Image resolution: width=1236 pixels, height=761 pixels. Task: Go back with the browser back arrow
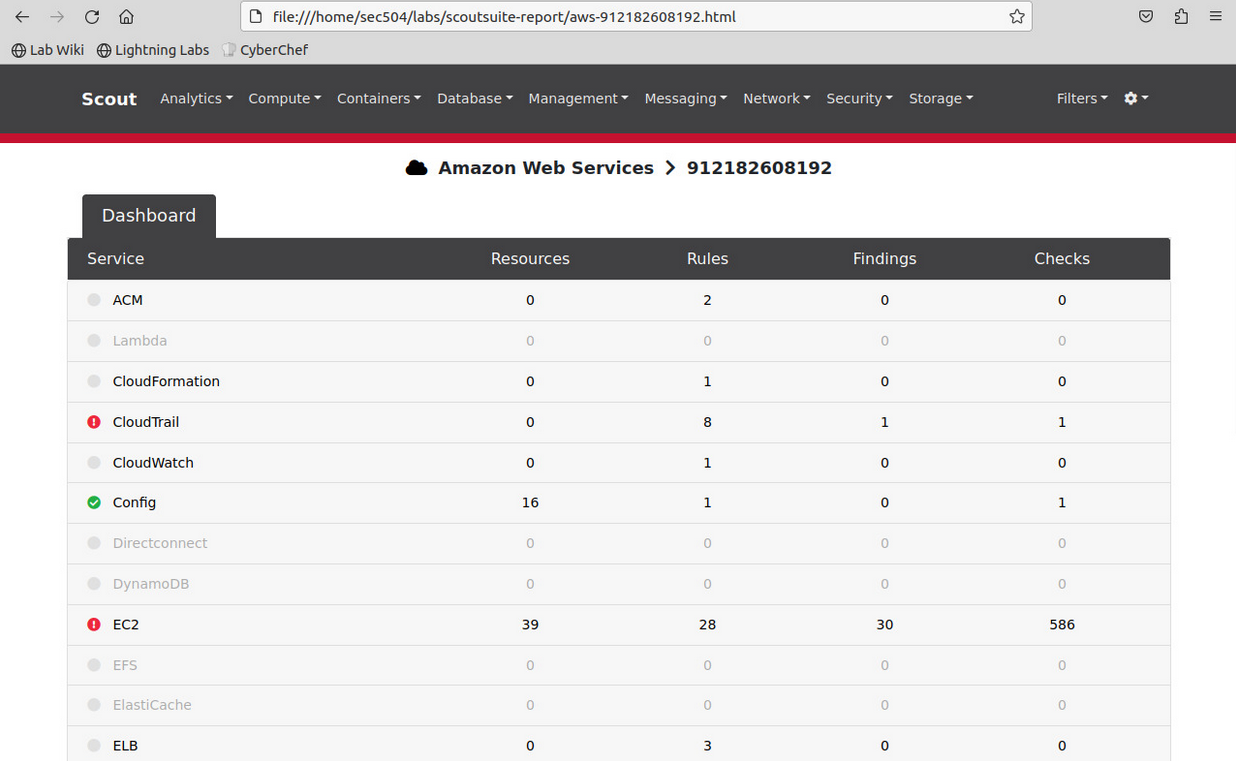click(22, 16)
